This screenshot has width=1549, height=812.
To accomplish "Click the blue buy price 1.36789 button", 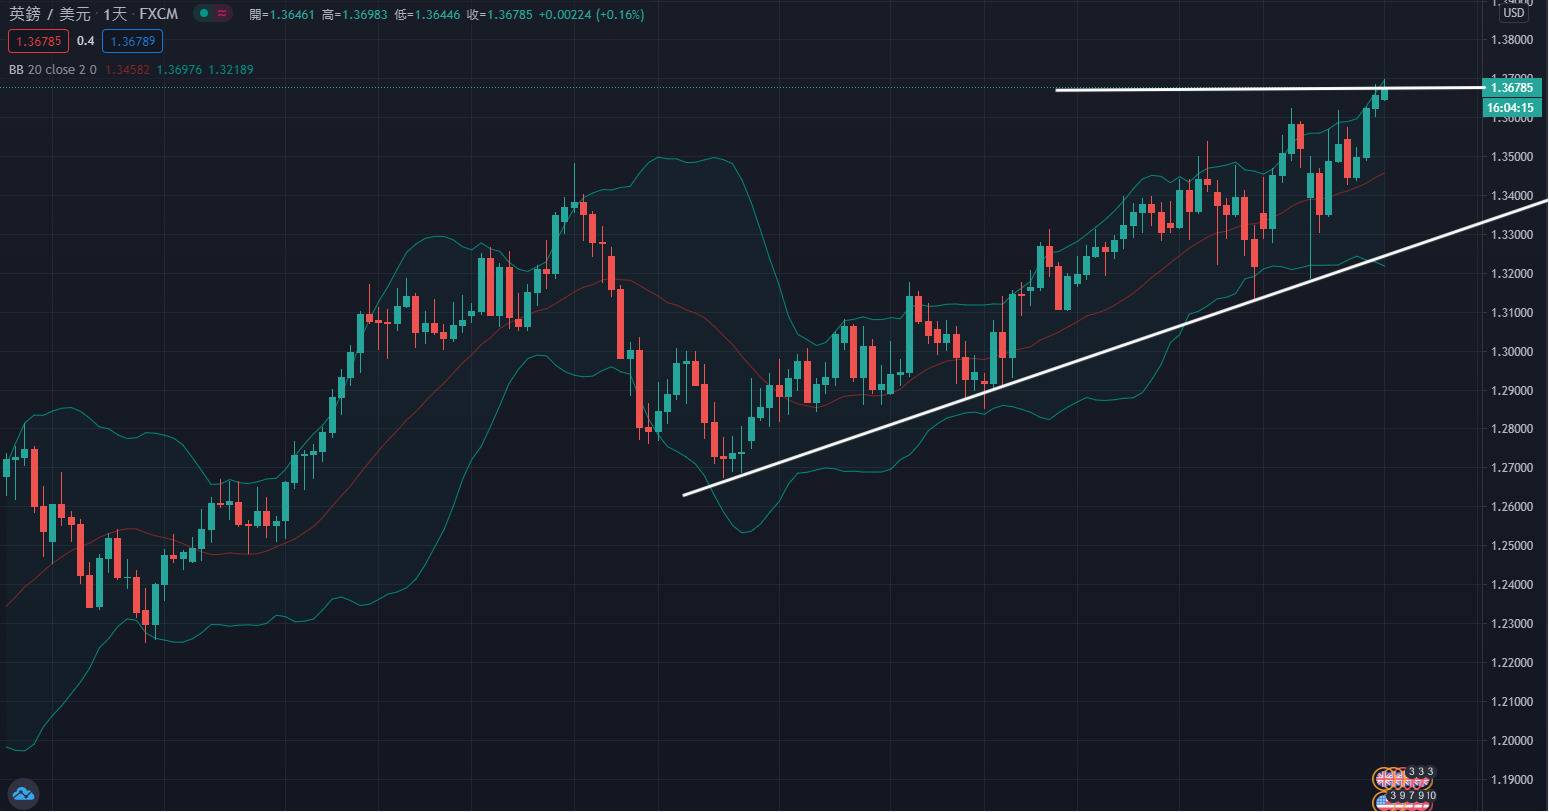I will tap(132, 41).
